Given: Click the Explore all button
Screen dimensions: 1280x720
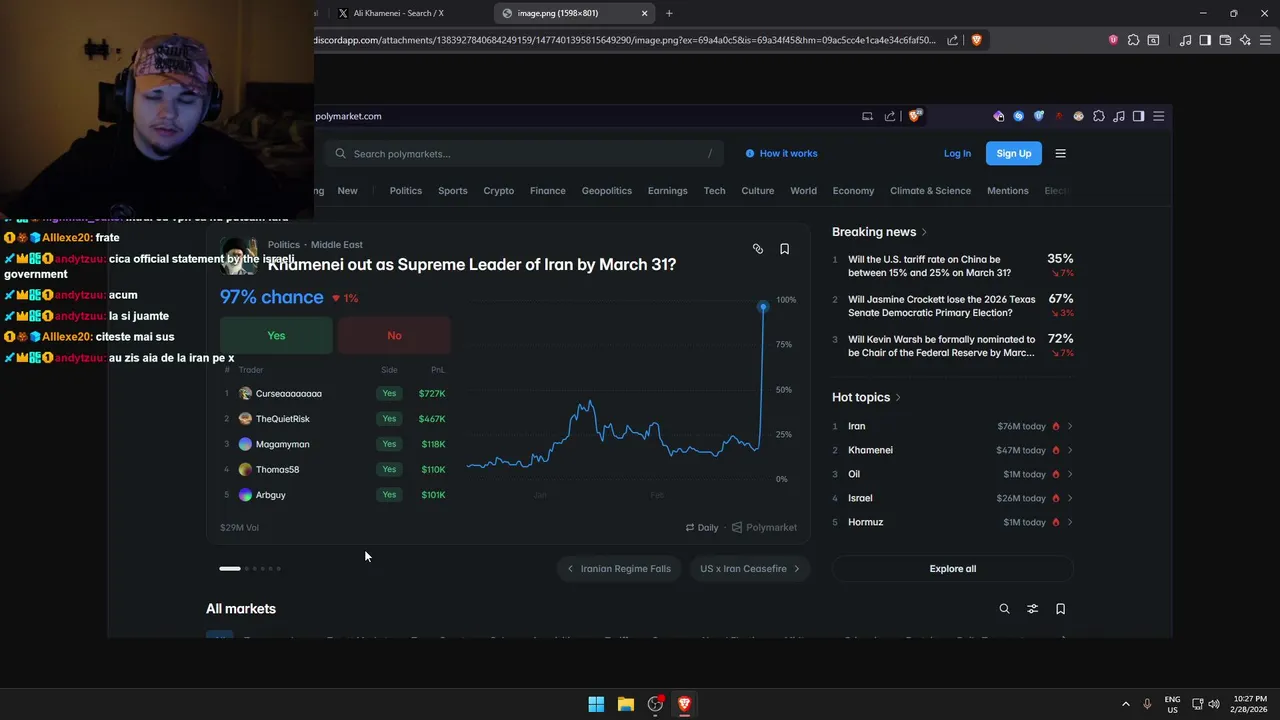Looking at the screenshot, I should (953, 569).
